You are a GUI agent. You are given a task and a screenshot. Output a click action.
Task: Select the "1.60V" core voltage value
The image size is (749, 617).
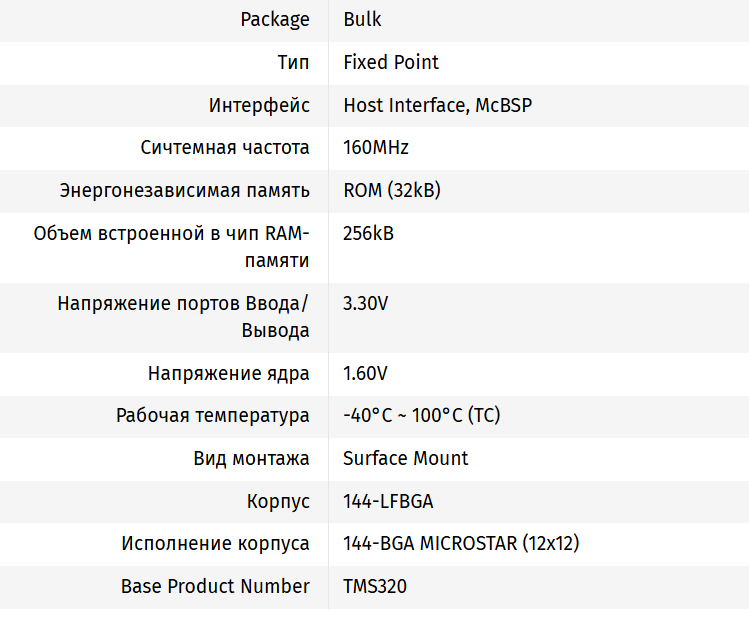(x=365, y=374)
